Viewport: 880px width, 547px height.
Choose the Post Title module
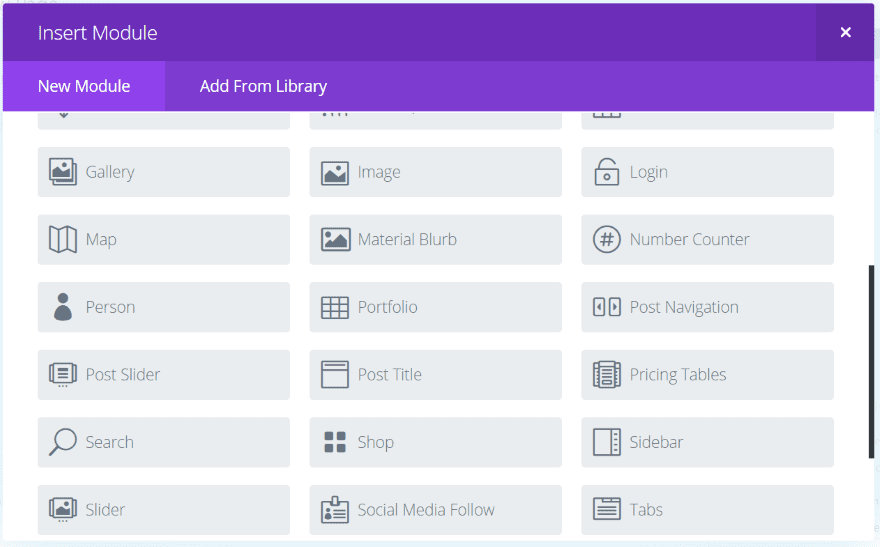pos(435,375)
